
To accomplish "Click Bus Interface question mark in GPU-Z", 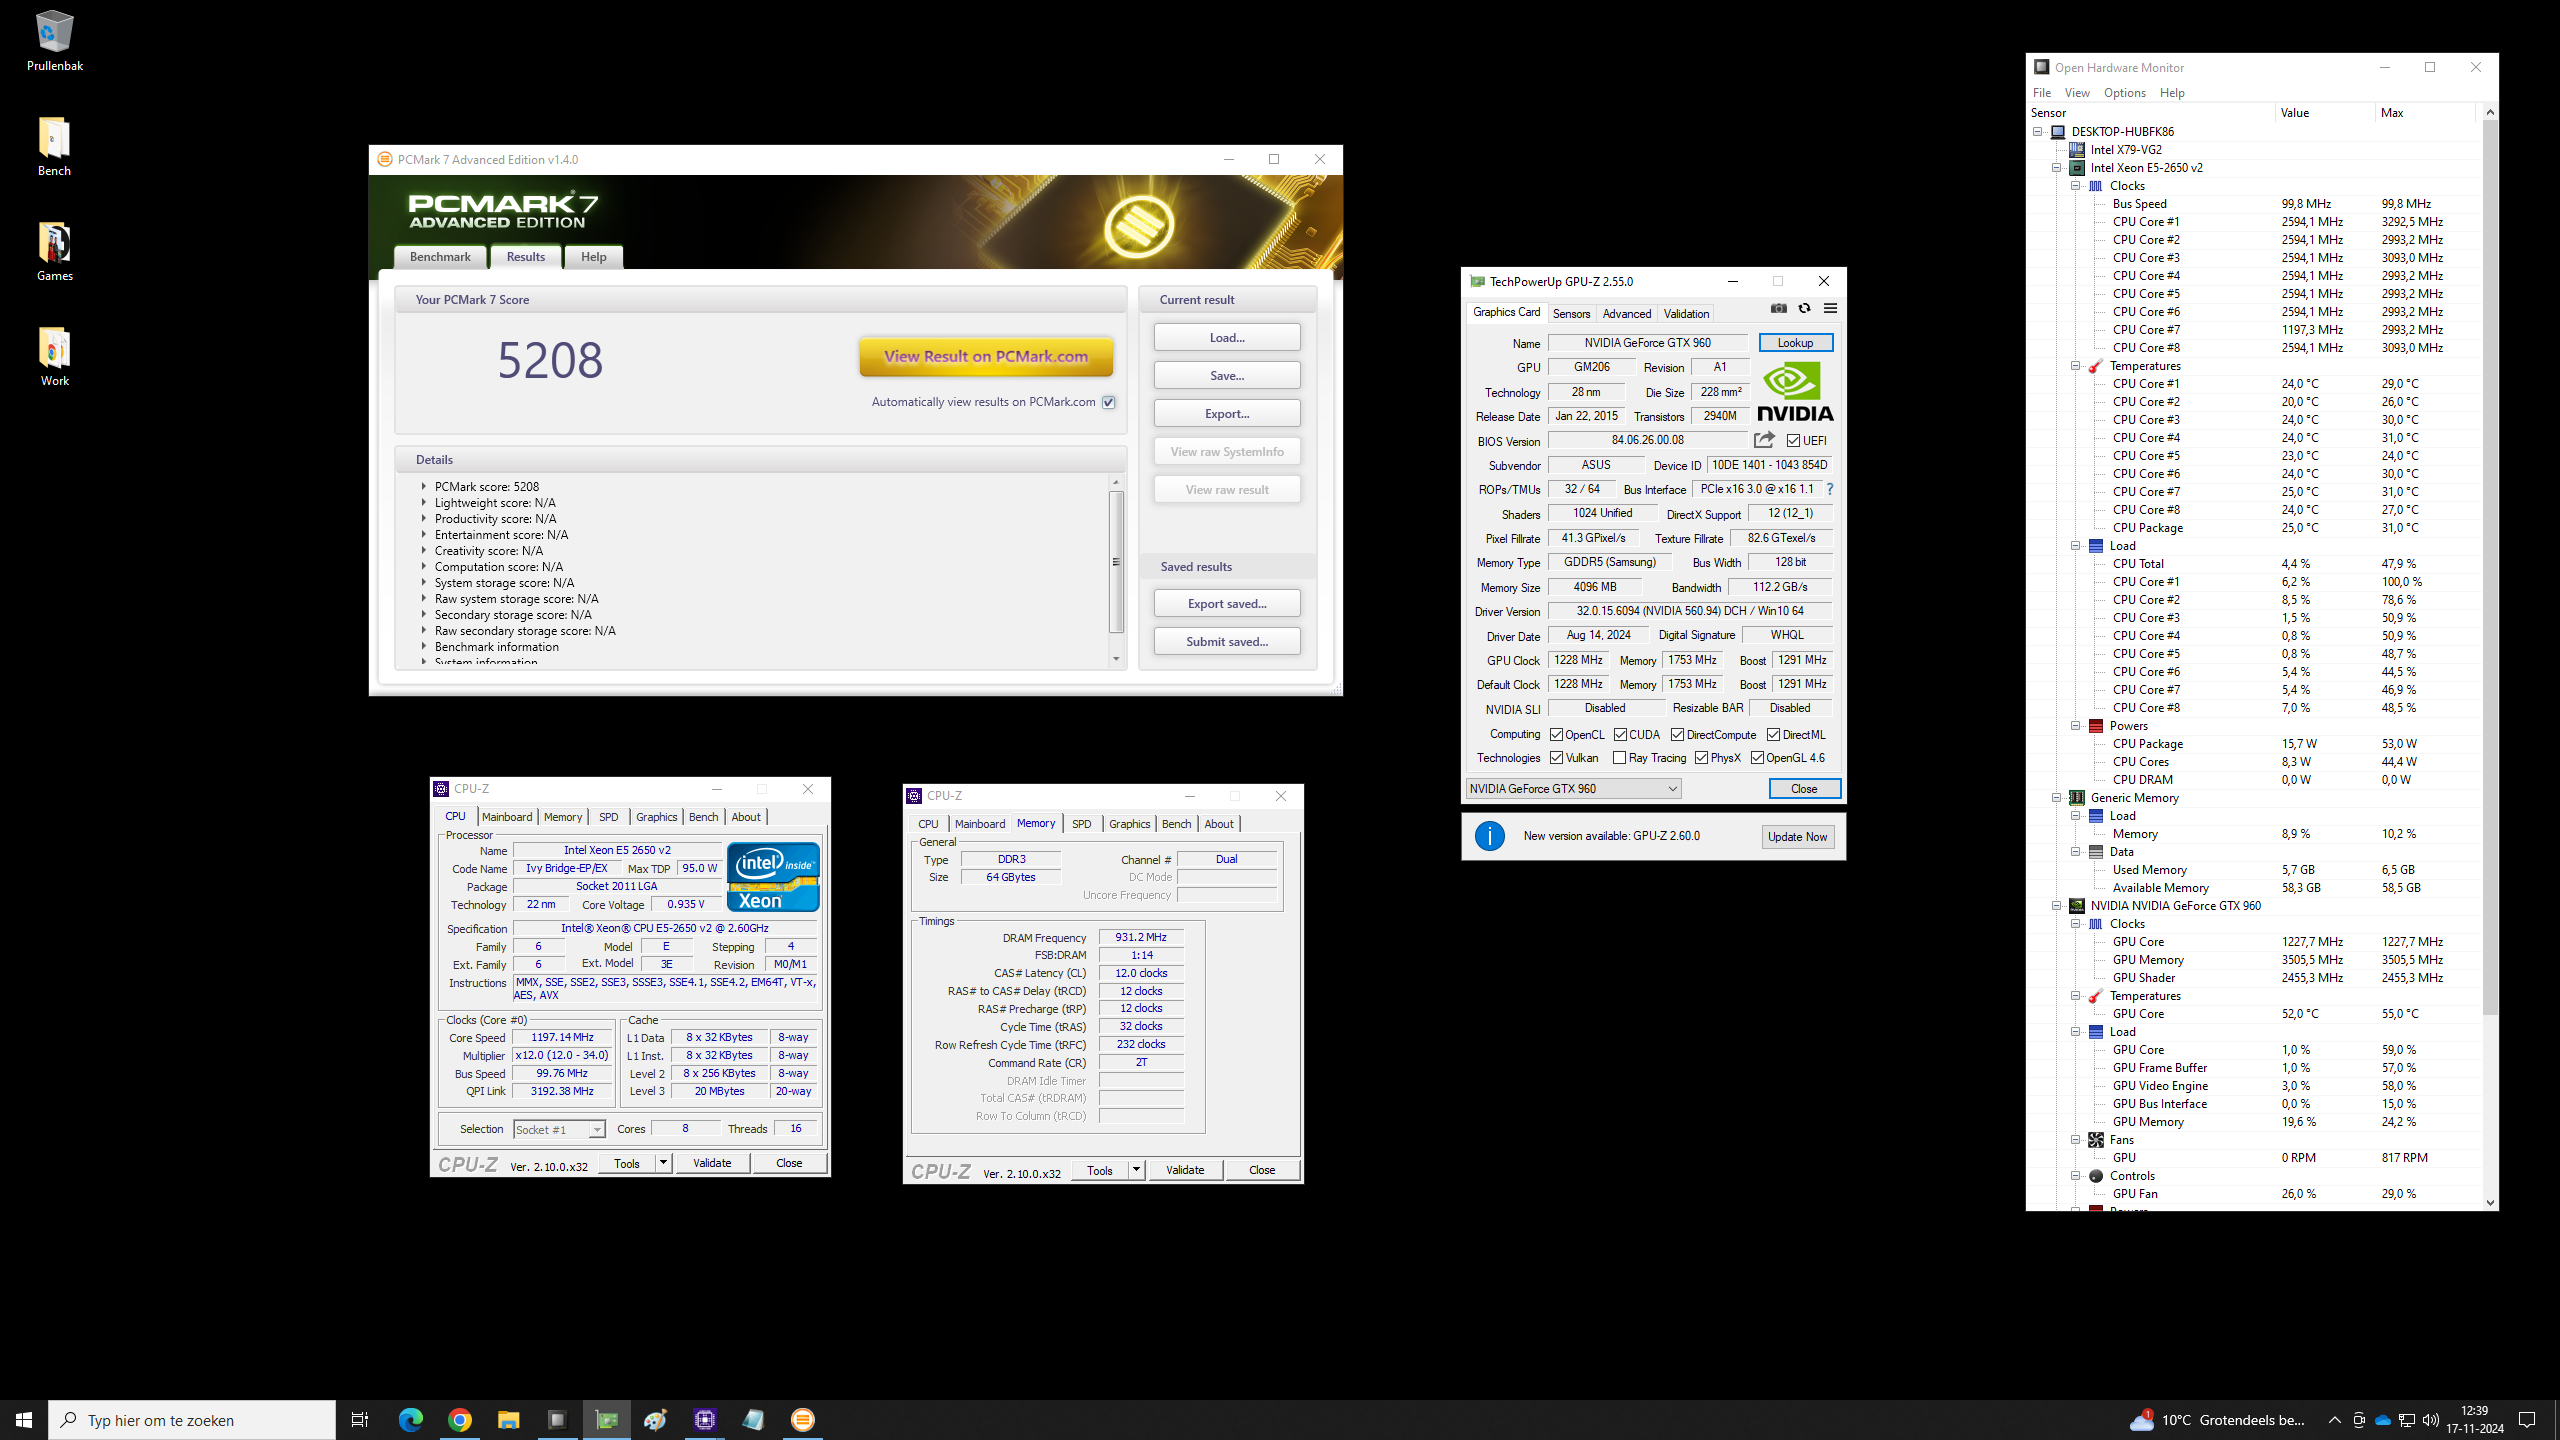I will [1830, 489].
